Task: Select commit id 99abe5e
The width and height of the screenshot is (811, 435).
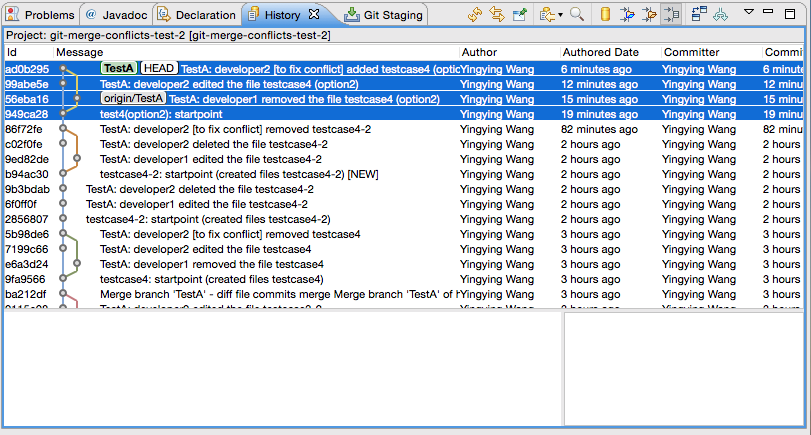Action: pos(27,84)
